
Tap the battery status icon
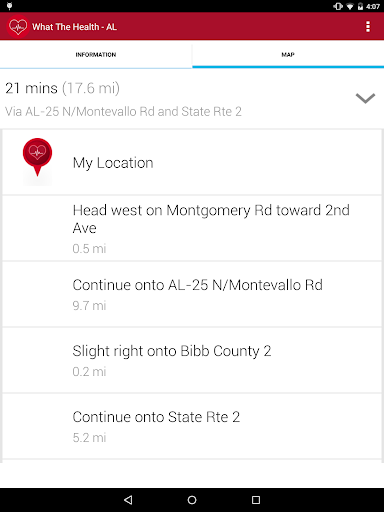click(360, 6)
